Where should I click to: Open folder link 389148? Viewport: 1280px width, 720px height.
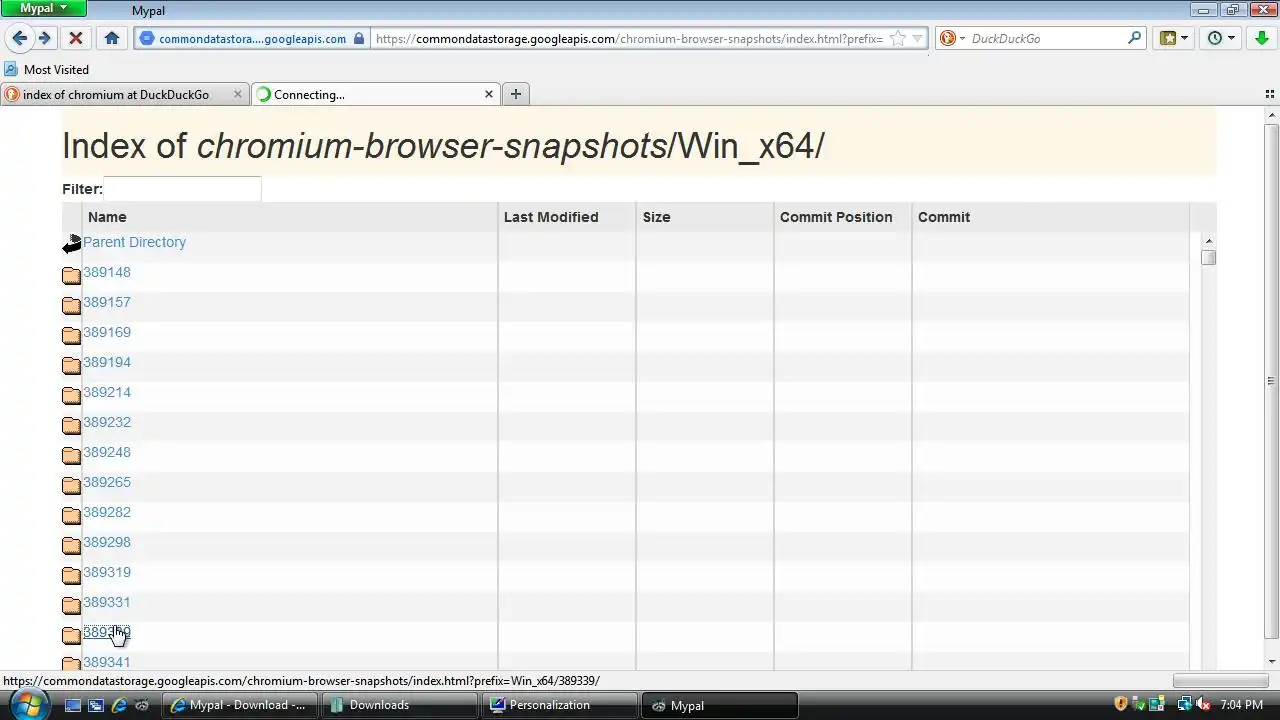coord(107,272)
